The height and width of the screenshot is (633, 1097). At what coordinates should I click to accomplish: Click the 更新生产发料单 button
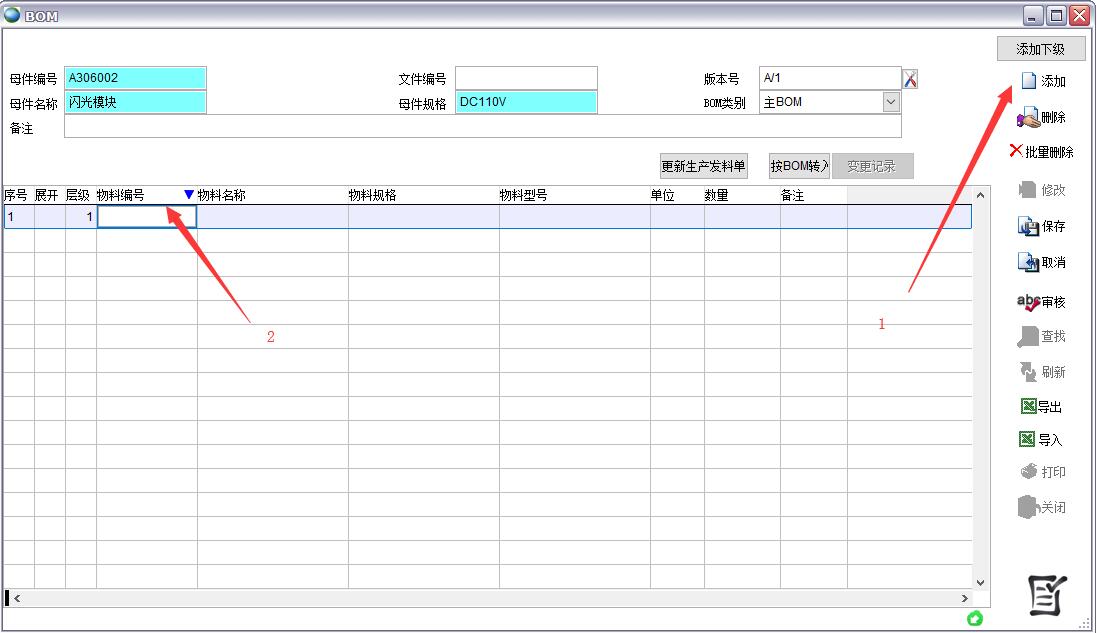click(704, 167)
